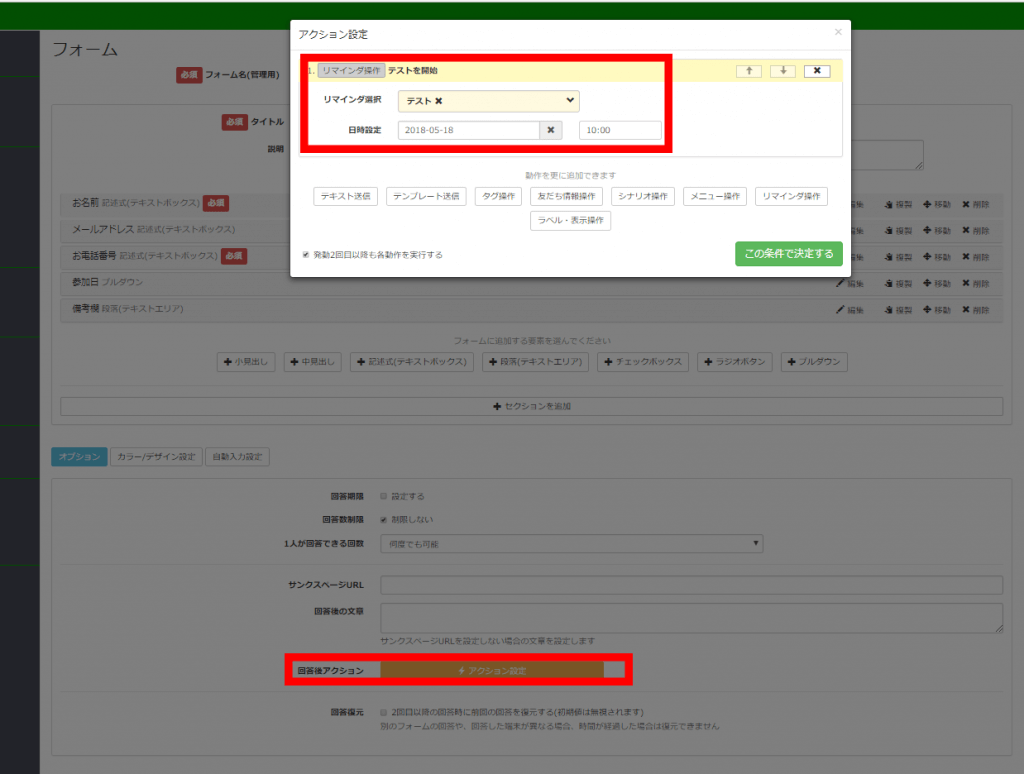Open the リマインダ選択 dropdown
The width and height of the screenshot is (1024, 774).
(488, 101)
